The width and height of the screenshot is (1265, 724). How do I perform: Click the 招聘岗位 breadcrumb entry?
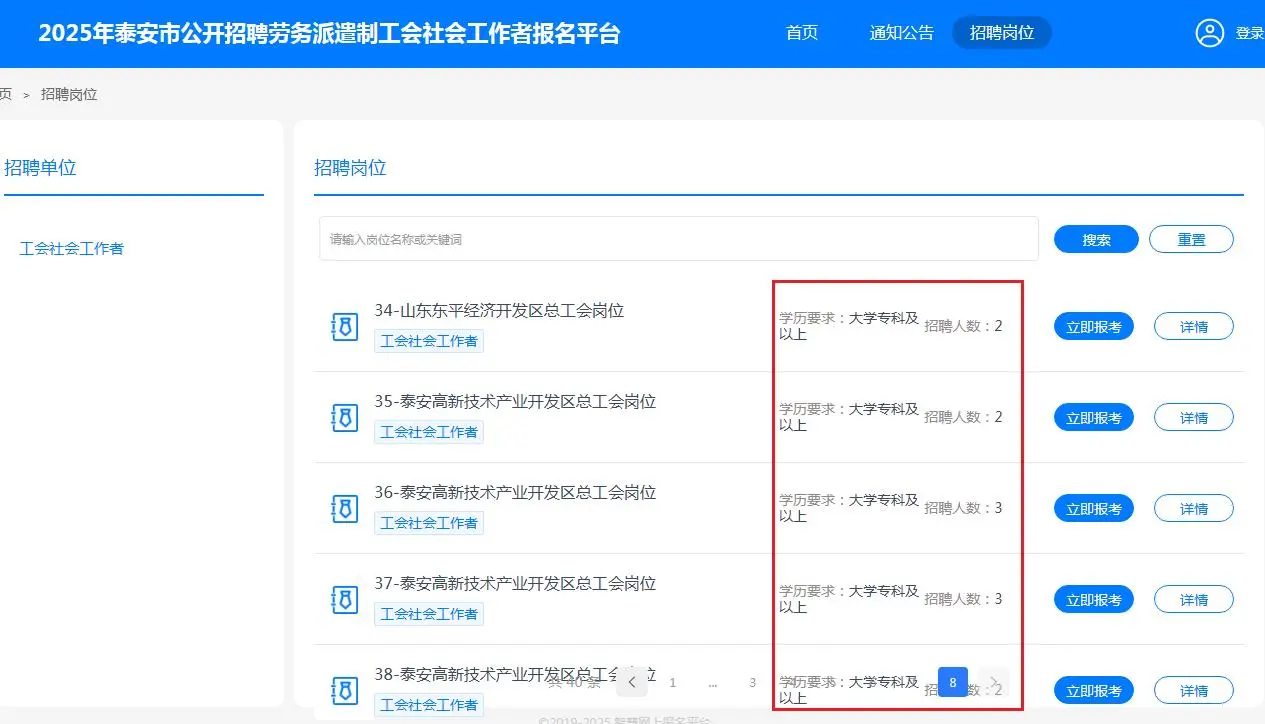[x=68, y=93]
